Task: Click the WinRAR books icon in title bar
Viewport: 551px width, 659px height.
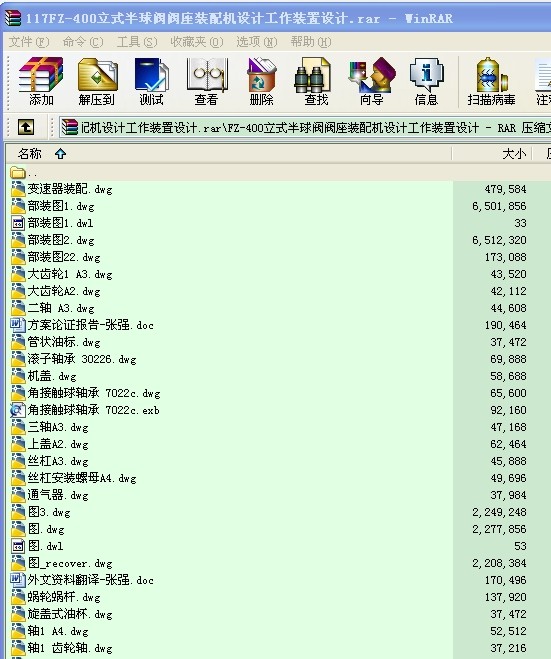Action: click(x=13, y=18)
